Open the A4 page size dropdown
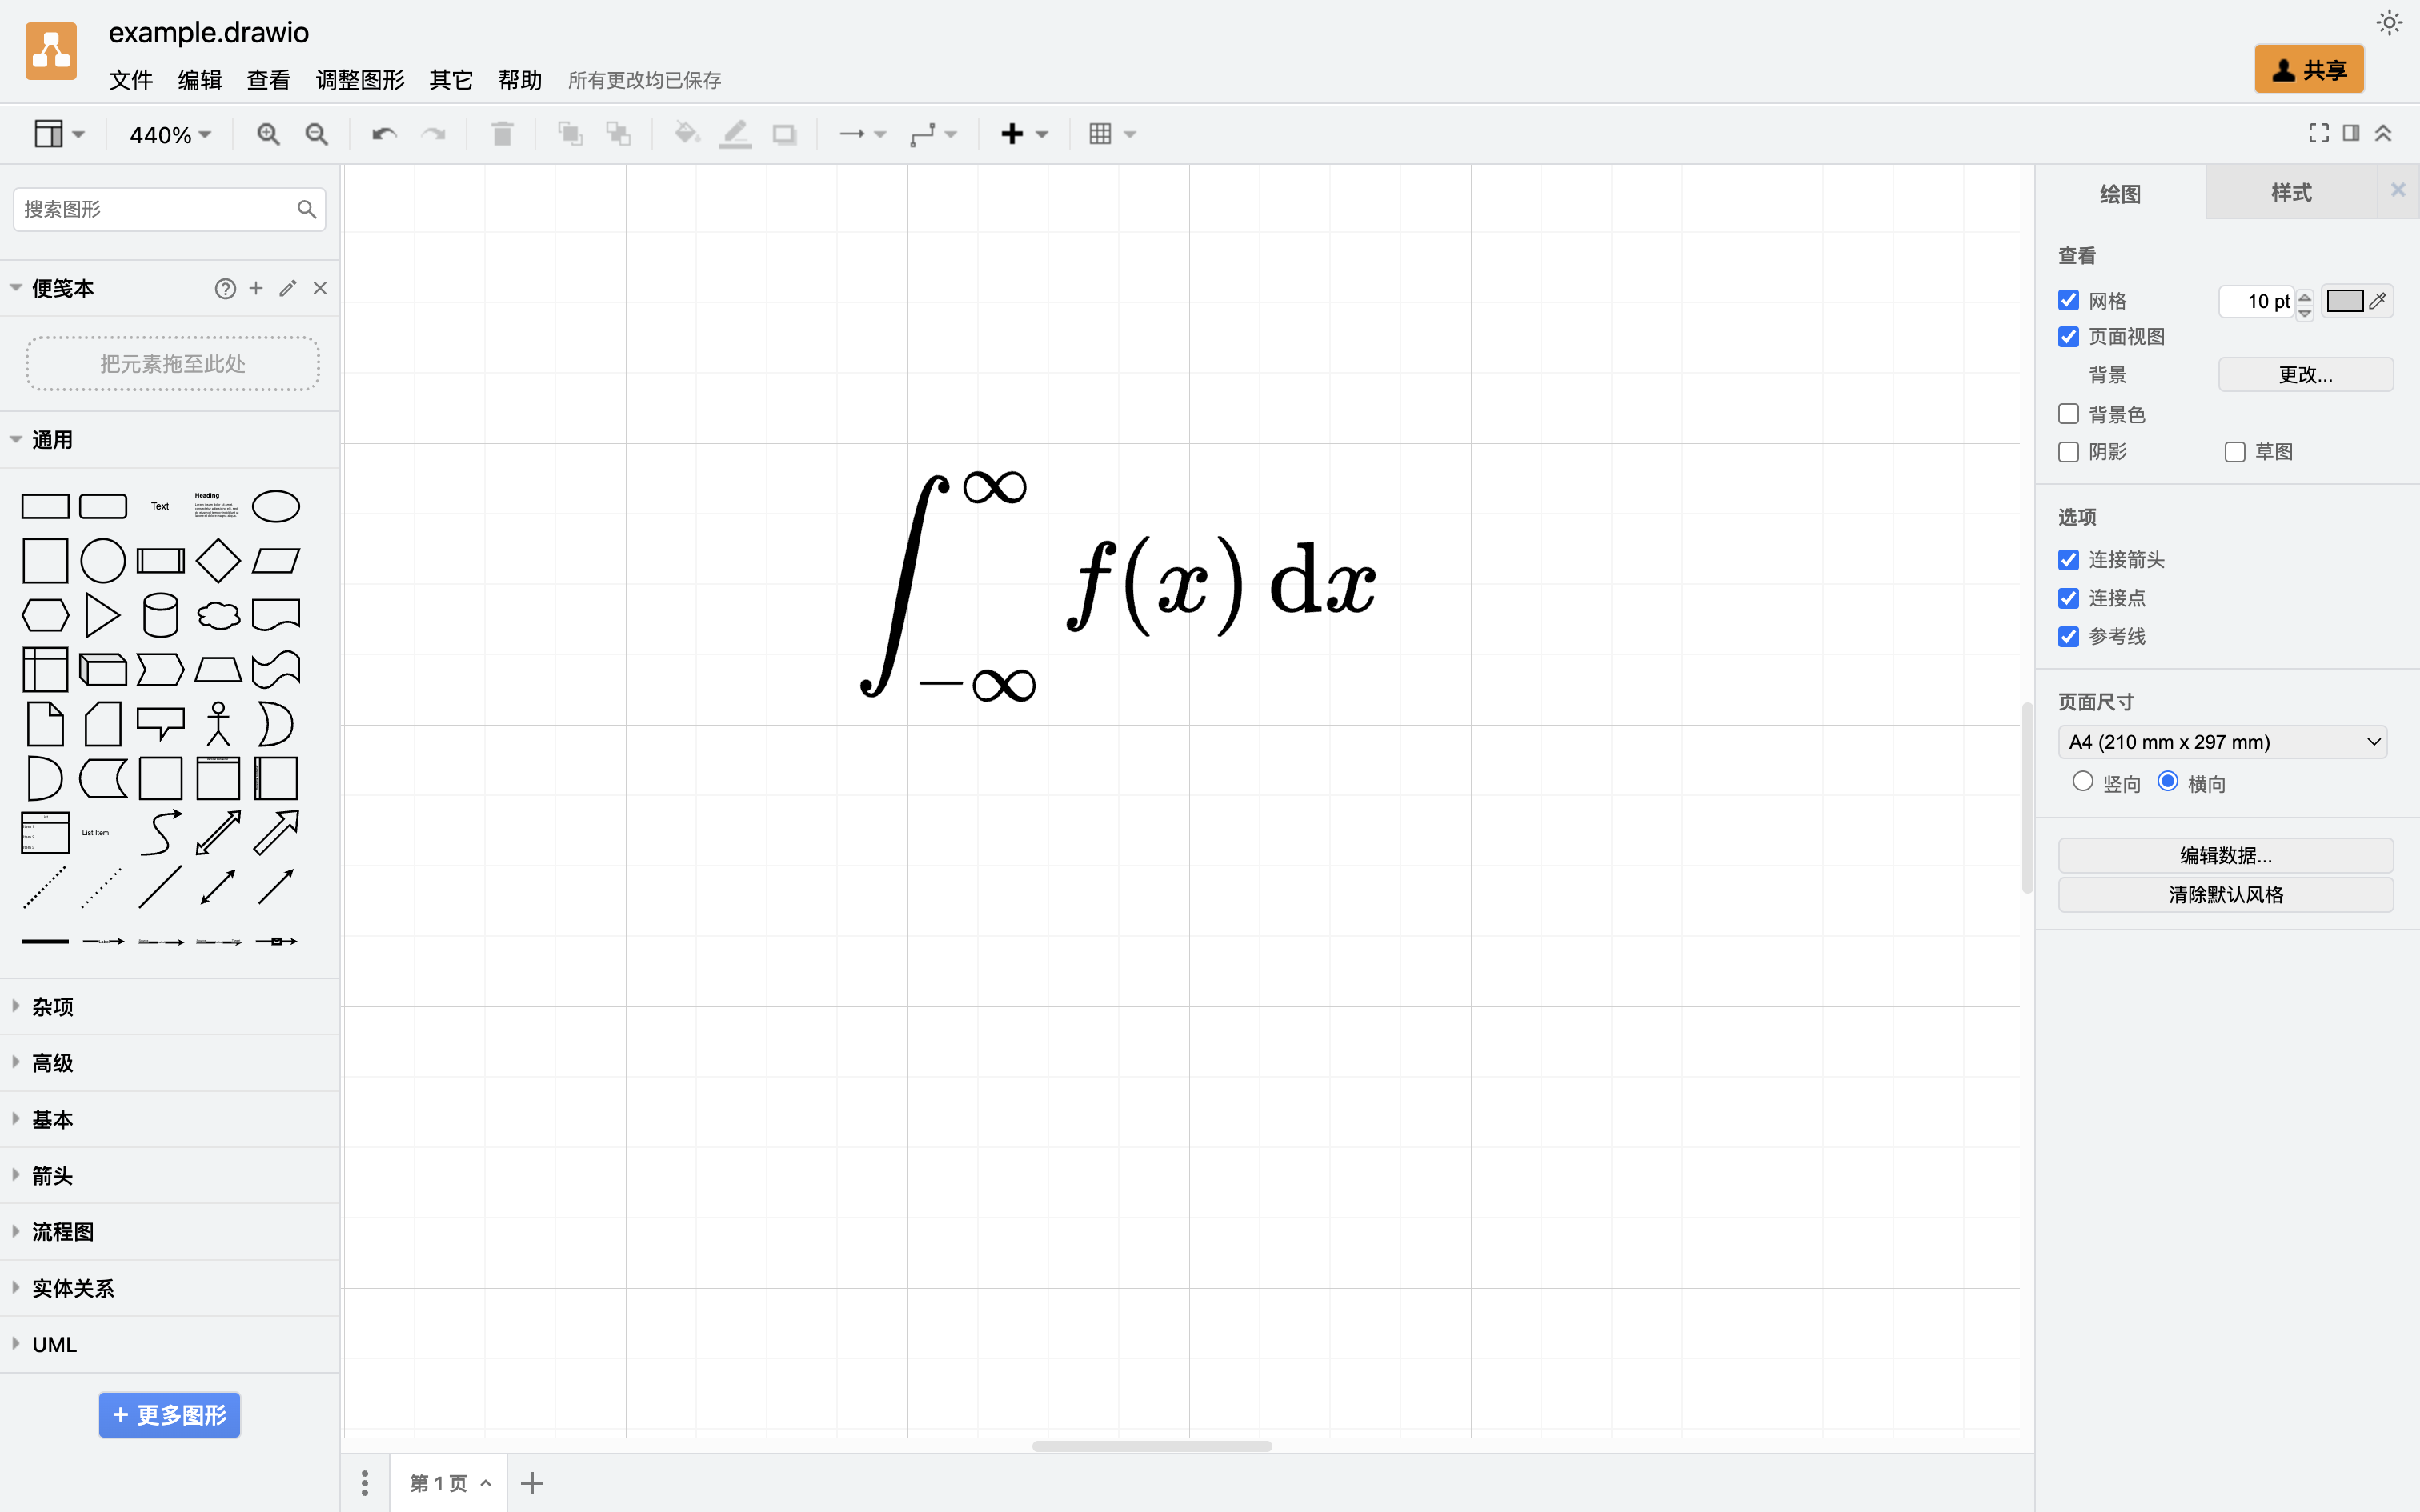2420x1512 pixels. click(2222, 742)
